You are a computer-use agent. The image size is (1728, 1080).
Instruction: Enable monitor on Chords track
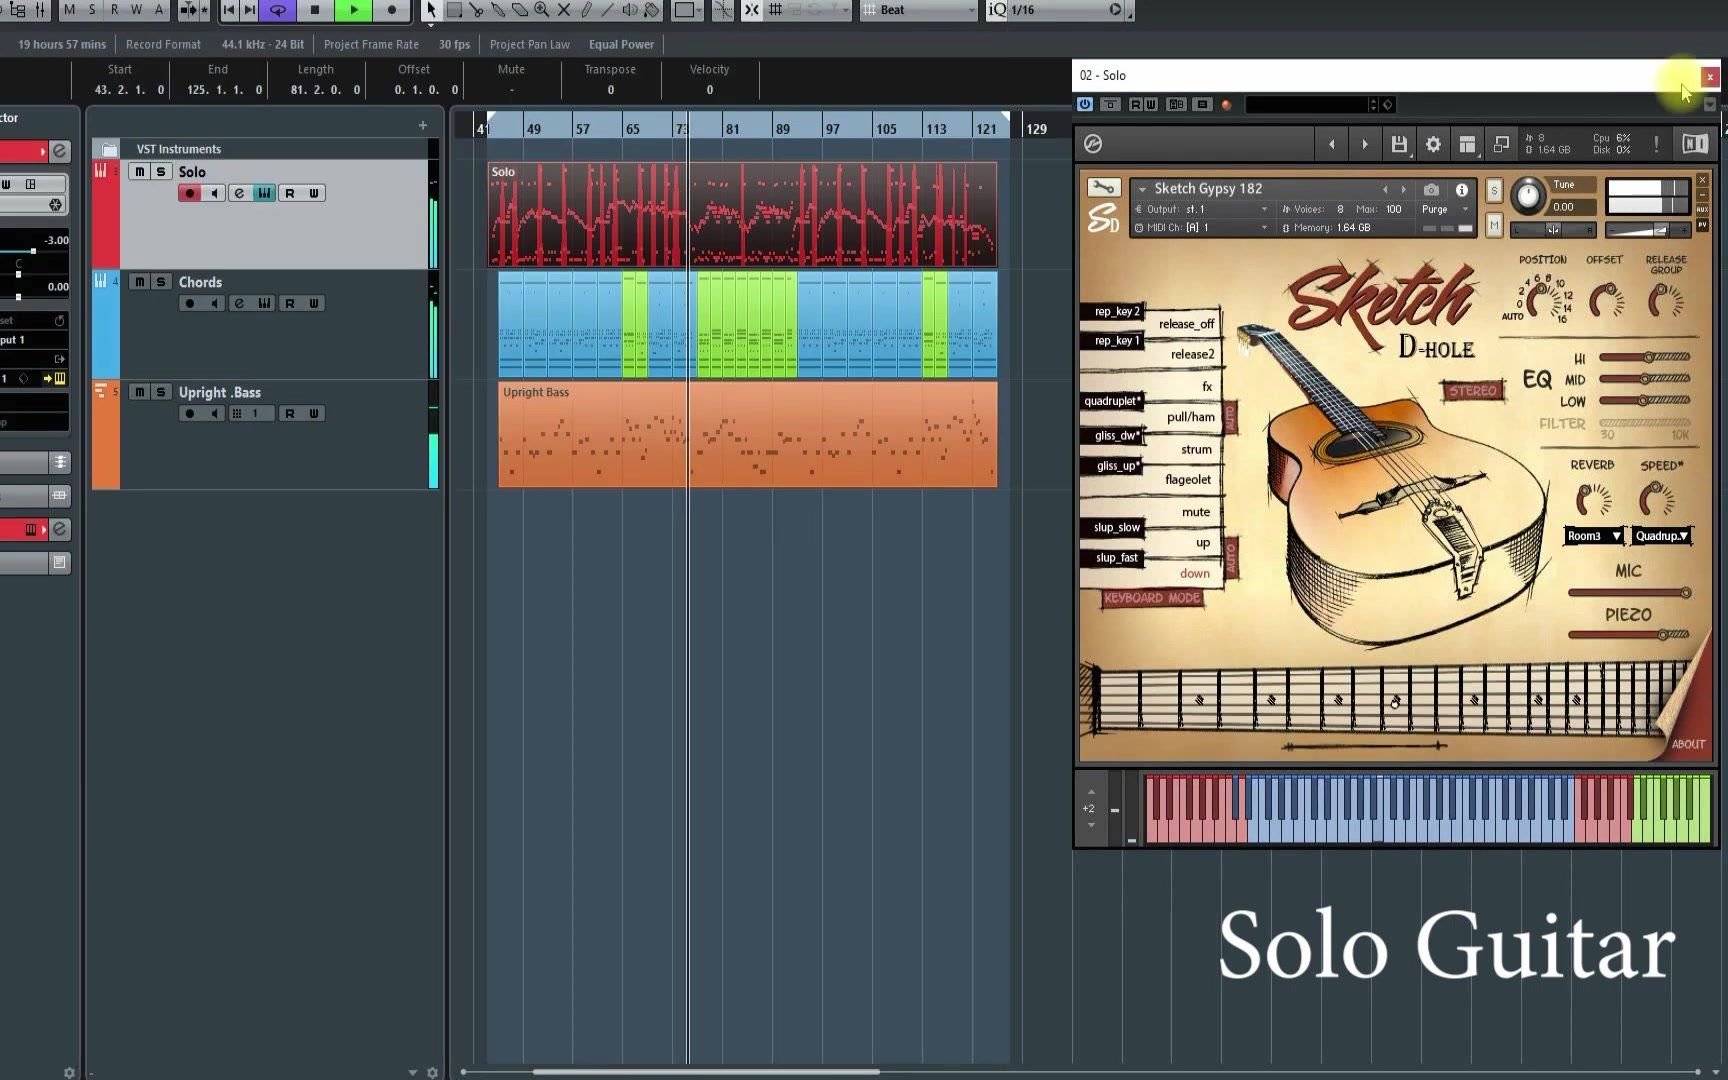(x=214, y=303)
